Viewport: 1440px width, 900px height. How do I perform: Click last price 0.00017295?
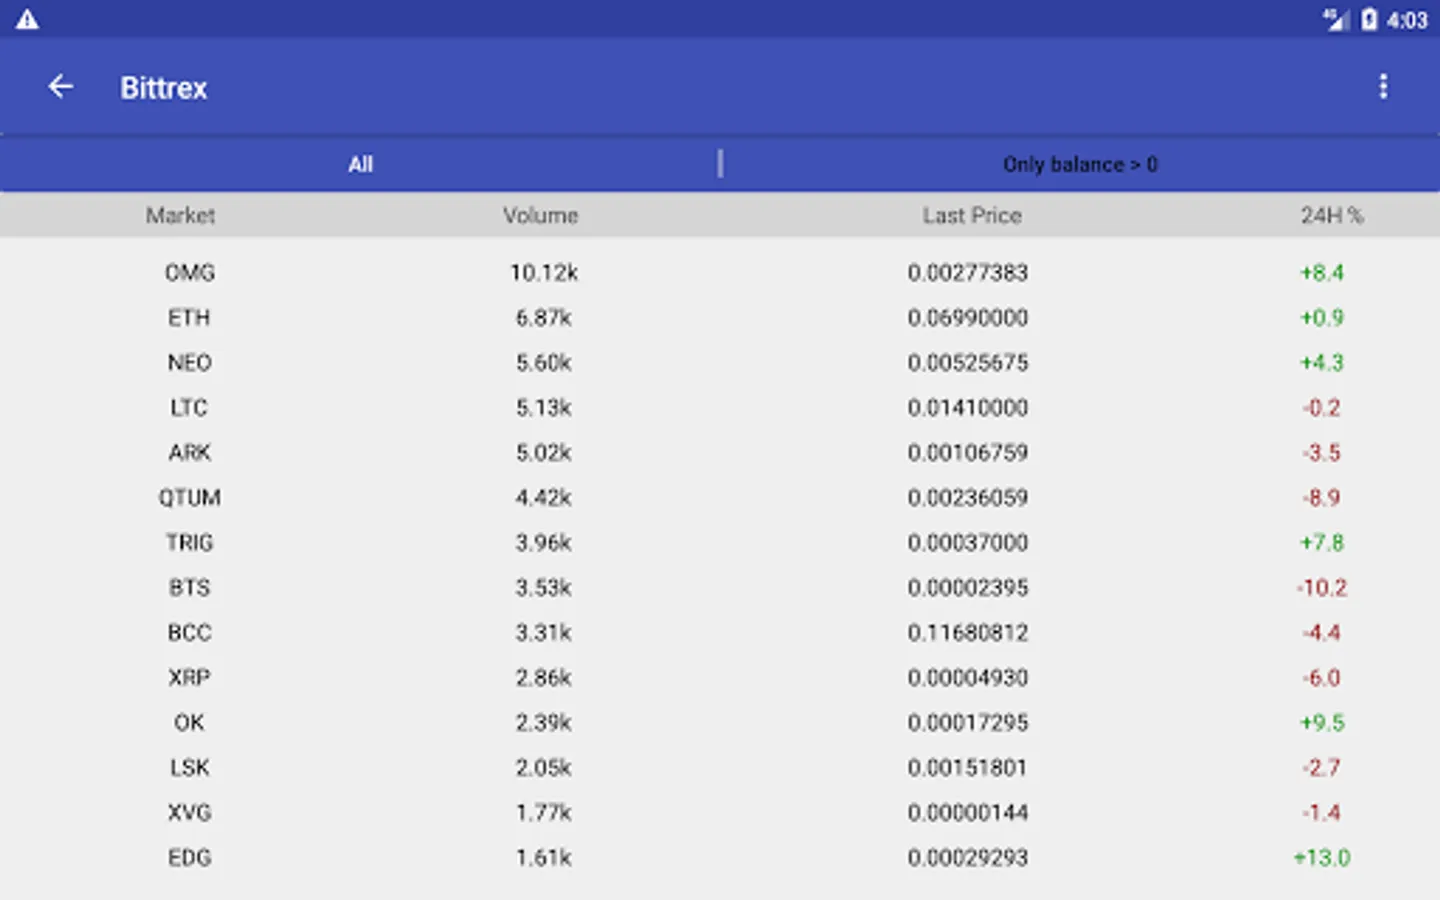coord(968,722)
